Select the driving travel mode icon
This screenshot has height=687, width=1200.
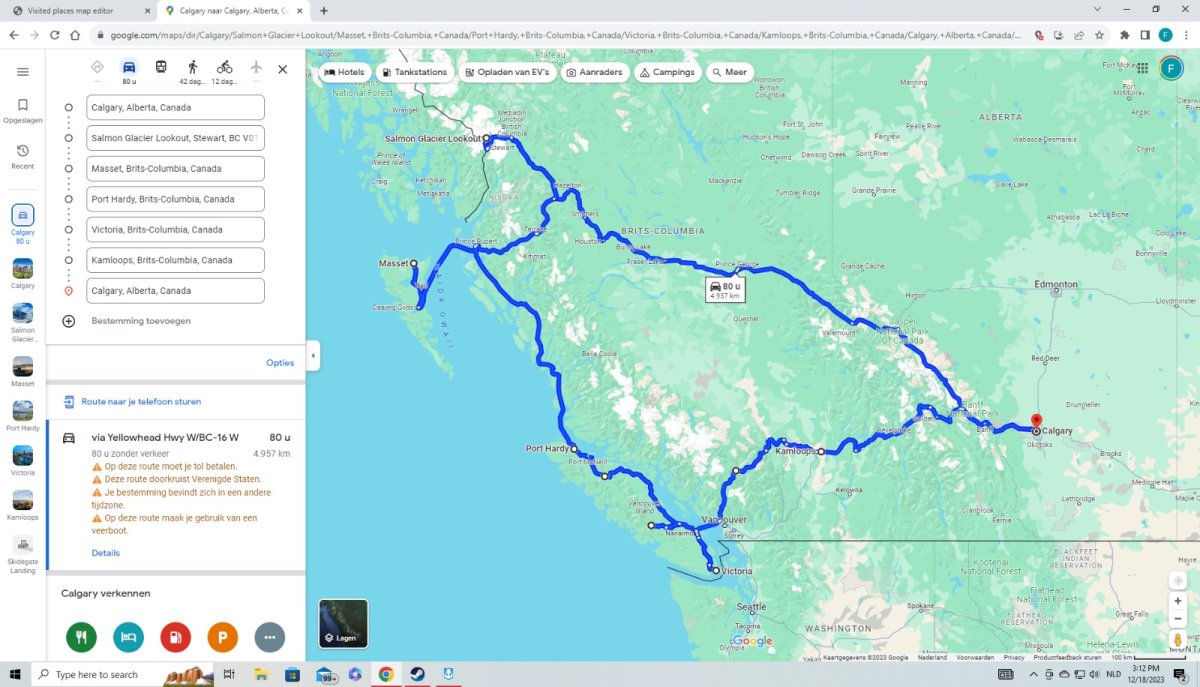click(129, 68)
